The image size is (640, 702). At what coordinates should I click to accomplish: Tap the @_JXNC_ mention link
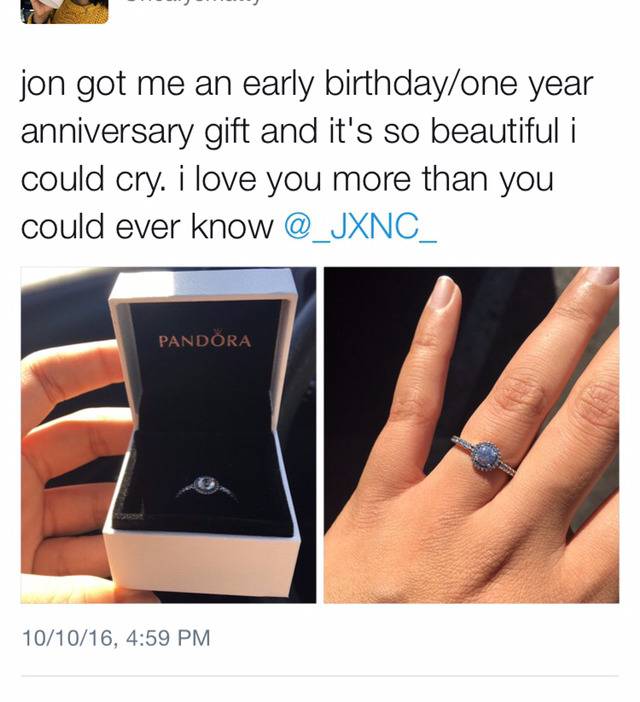point(360,226)
